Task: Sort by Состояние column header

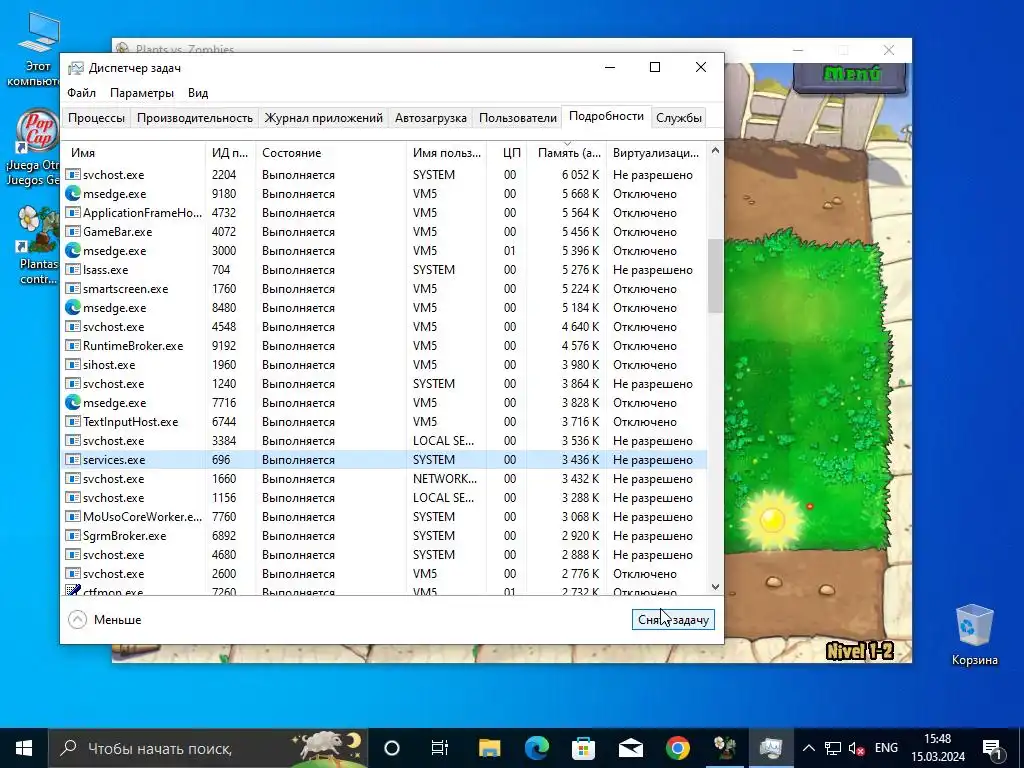Action: pyautogui.click(x=330, y=153)
